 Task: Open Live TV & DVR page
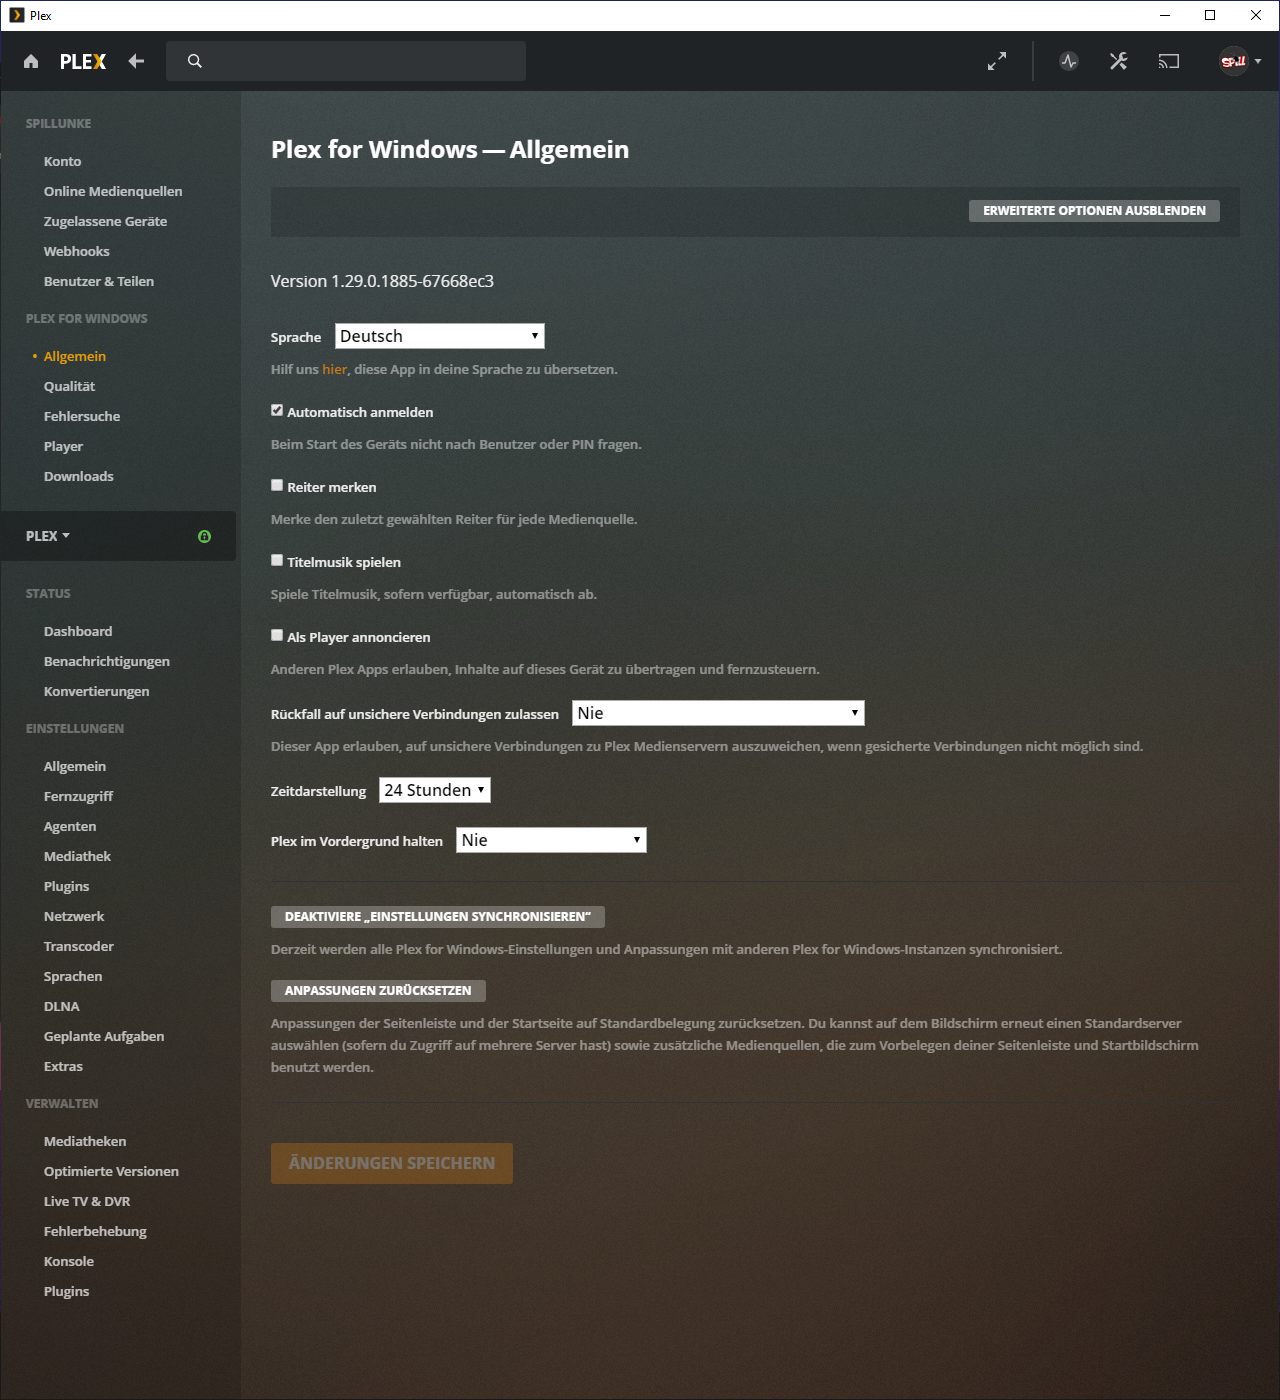87,1201
